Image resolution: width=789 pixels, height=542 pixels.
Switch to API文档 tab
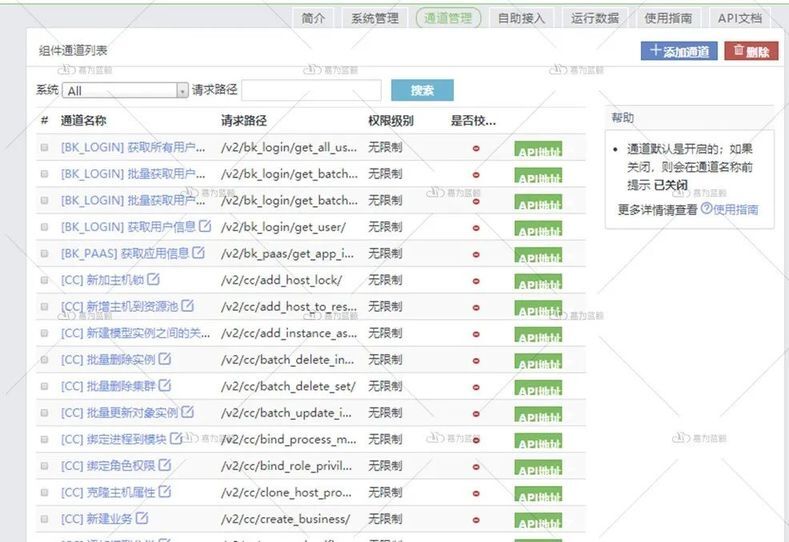[x=739, y=18]
